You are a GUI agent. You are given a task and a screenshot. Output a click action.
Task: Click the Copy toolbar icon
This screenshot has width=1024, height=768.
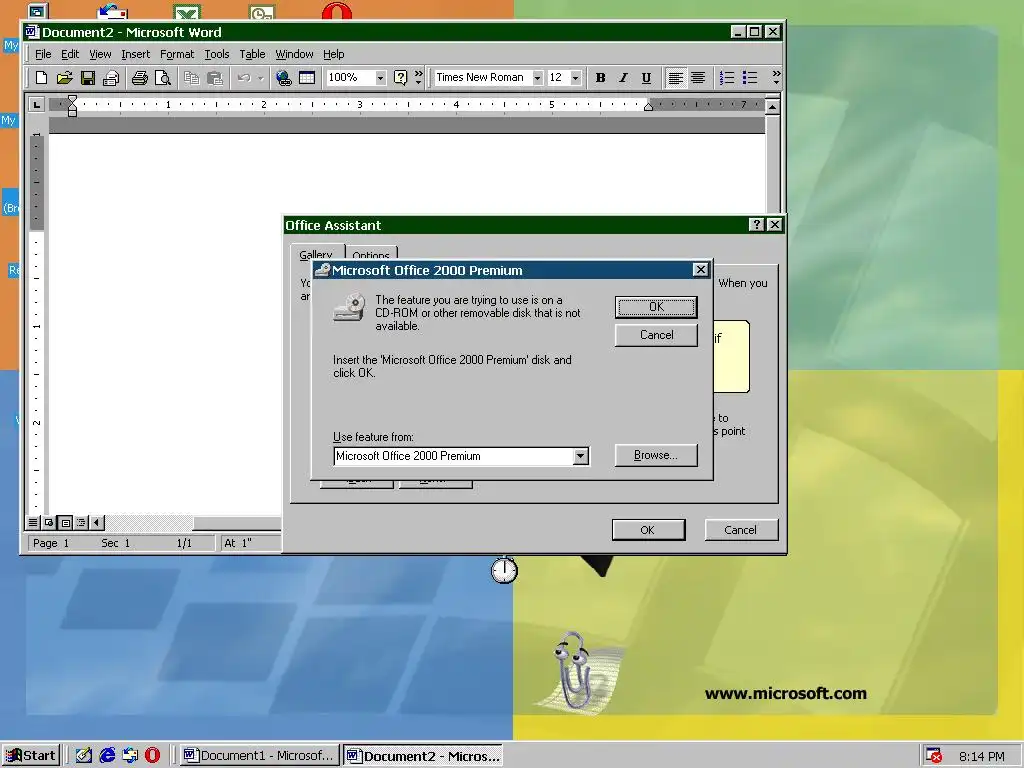click(191, 78)
